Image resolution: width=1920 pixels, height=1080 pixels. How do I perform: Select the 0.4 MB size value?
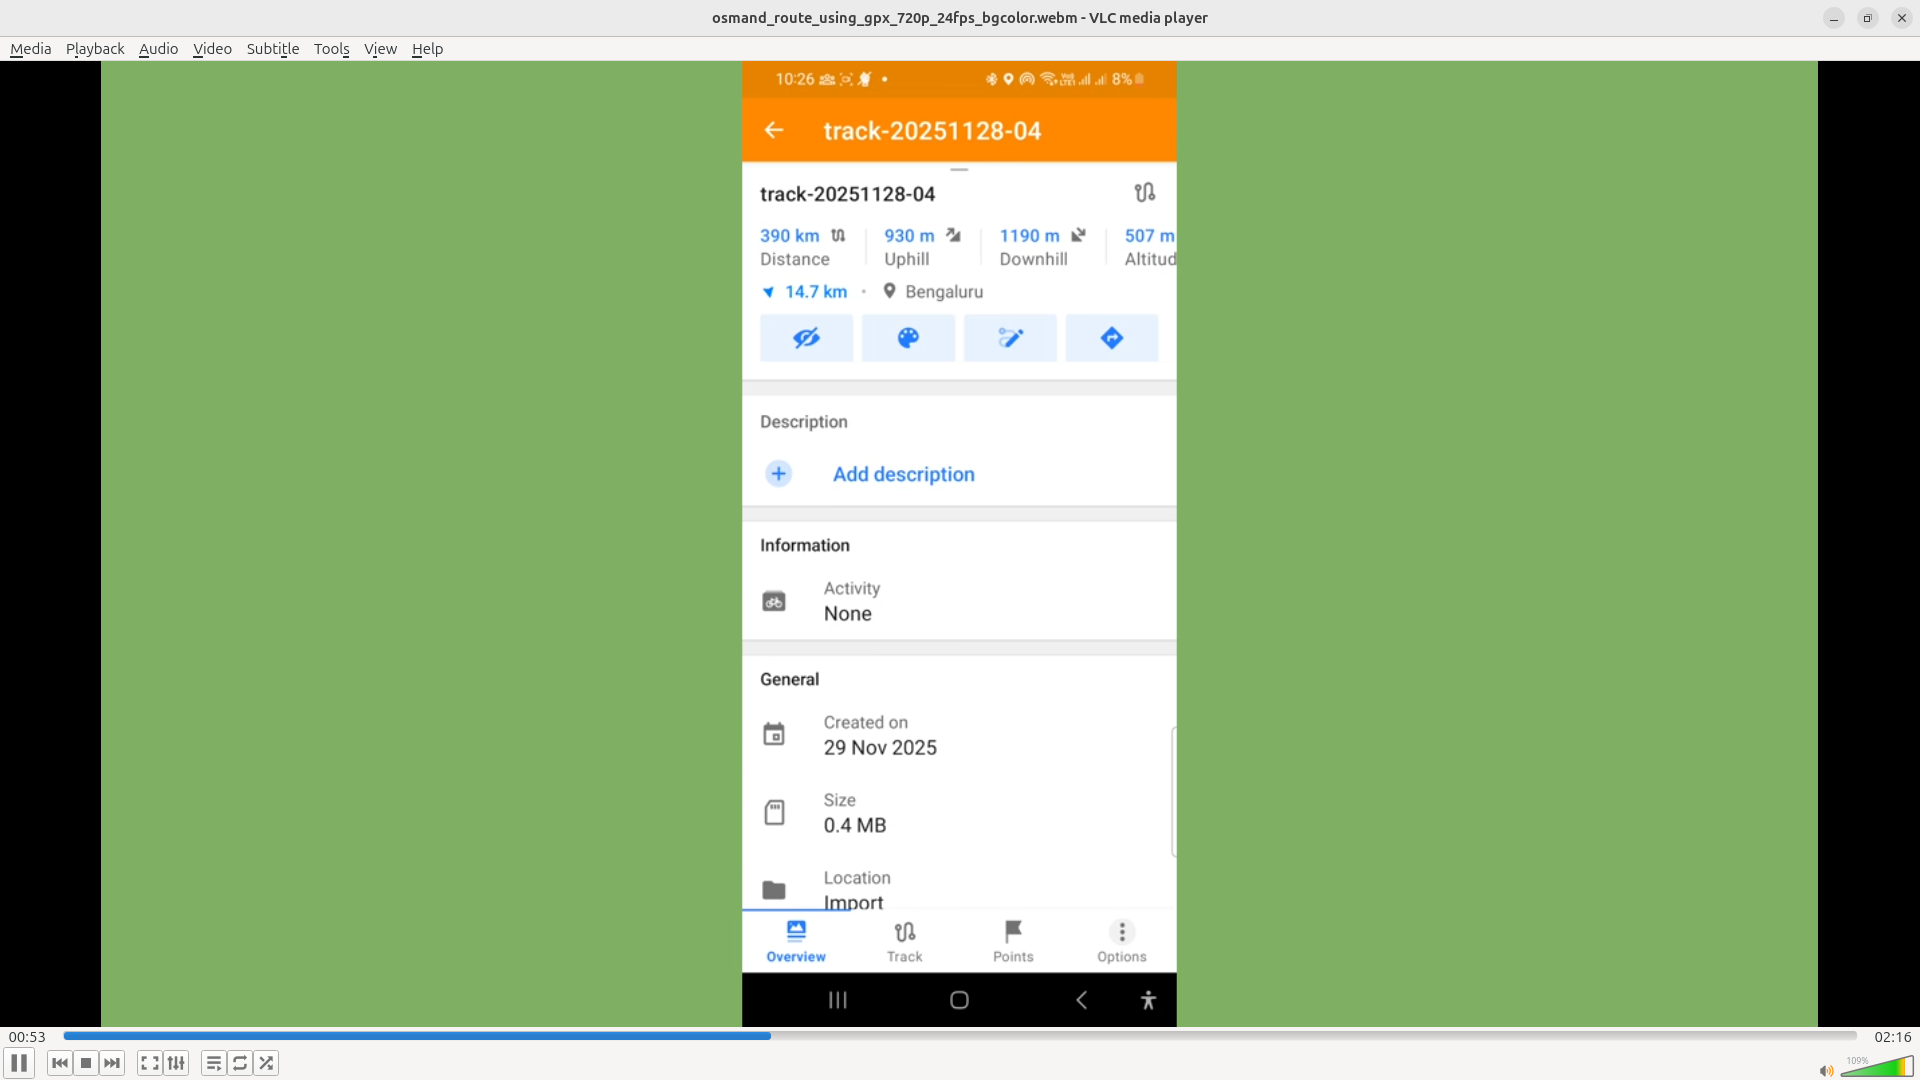tap(855, 826)
